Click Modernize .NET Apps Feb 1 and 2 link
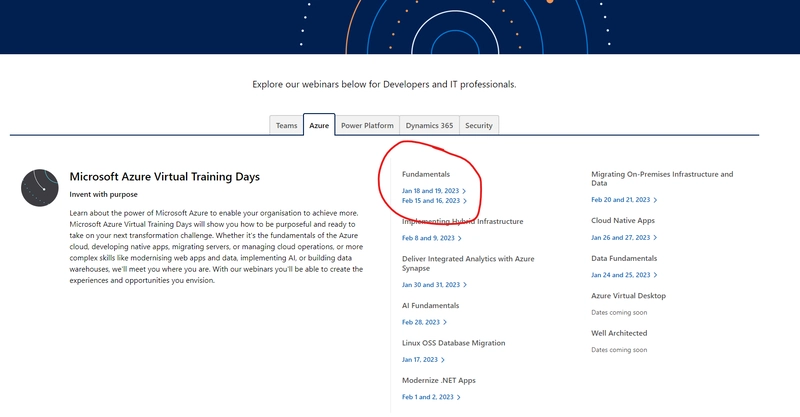This screenshot has height=417, width=800. pyautogui.click(x=428, y=397)
